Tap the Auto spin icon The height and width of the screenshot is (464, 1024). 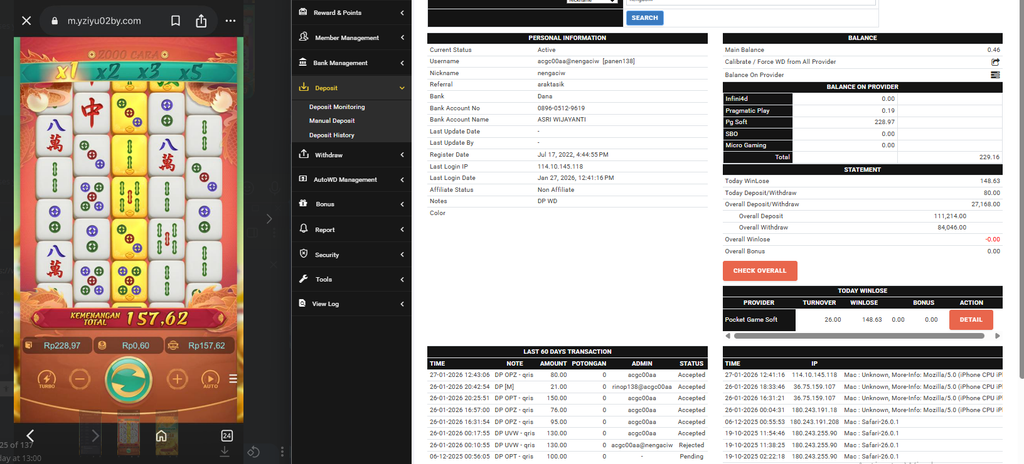coord(210,378)
